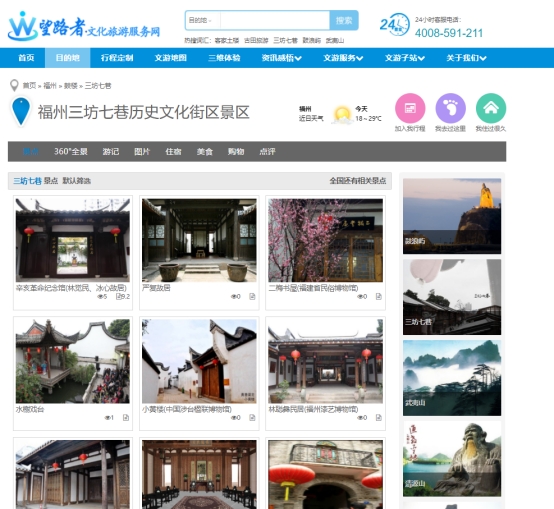
Task: Open the 行程定制 navigation item
Action: tap(117, 58)
